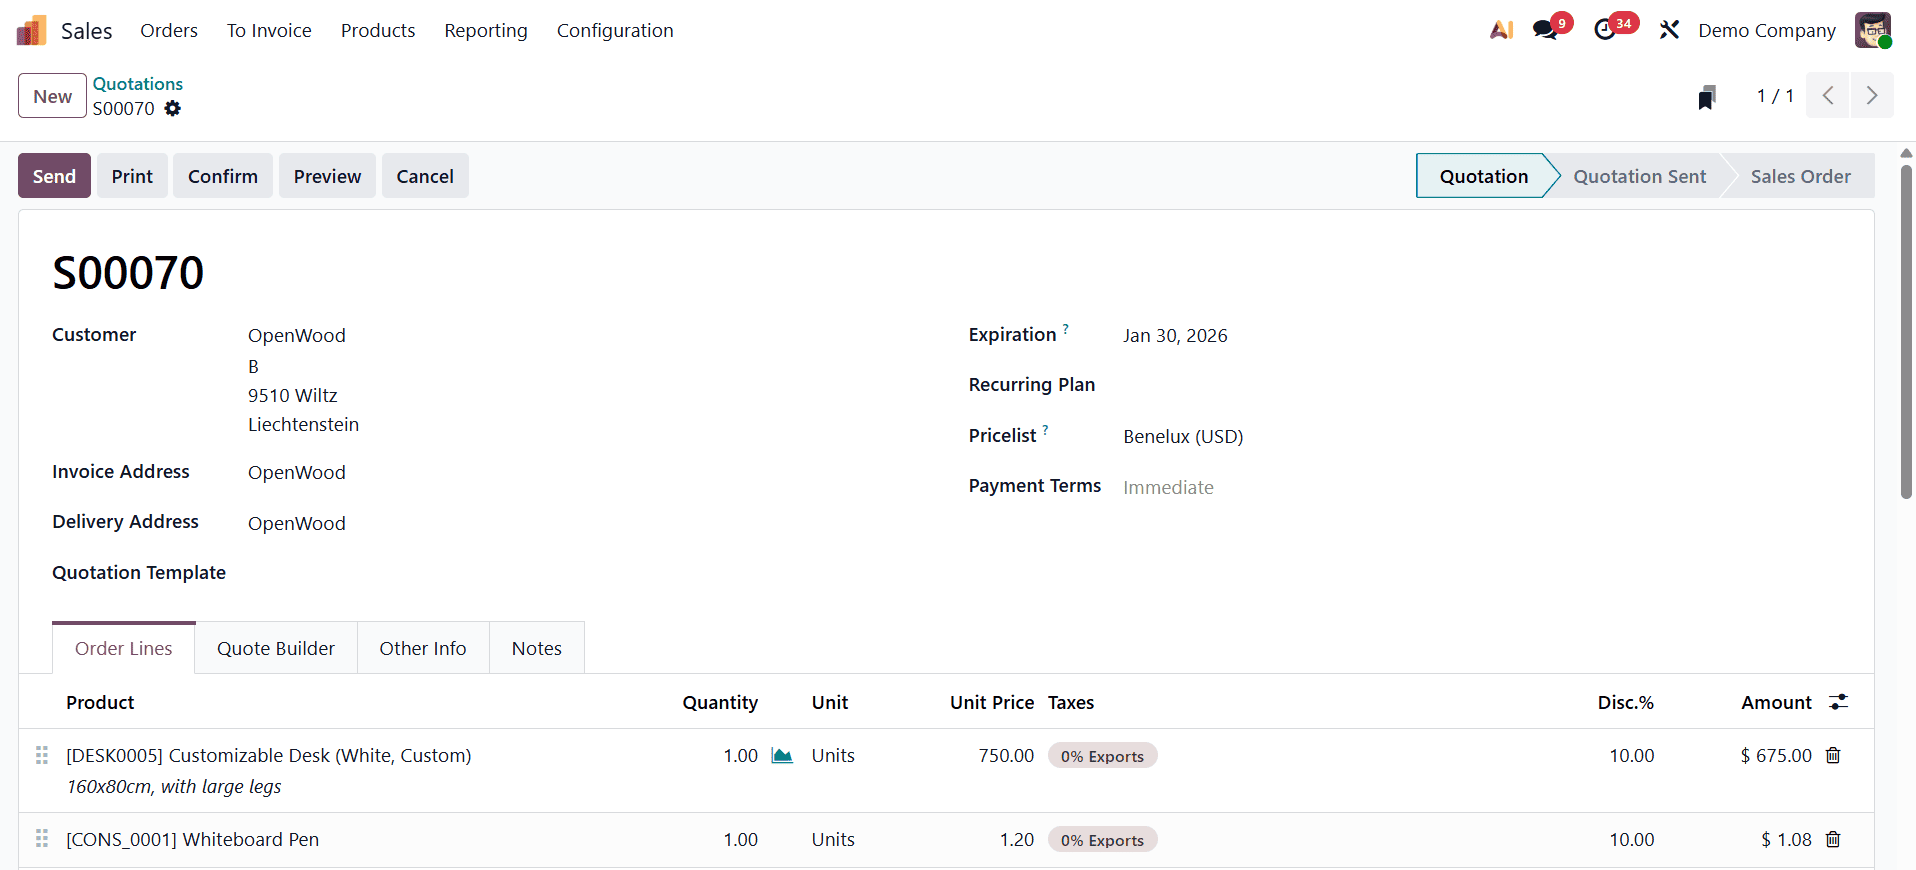
Task: Switch to the Other Info tab
Action: pyautogui.click(x=423, y=648)
